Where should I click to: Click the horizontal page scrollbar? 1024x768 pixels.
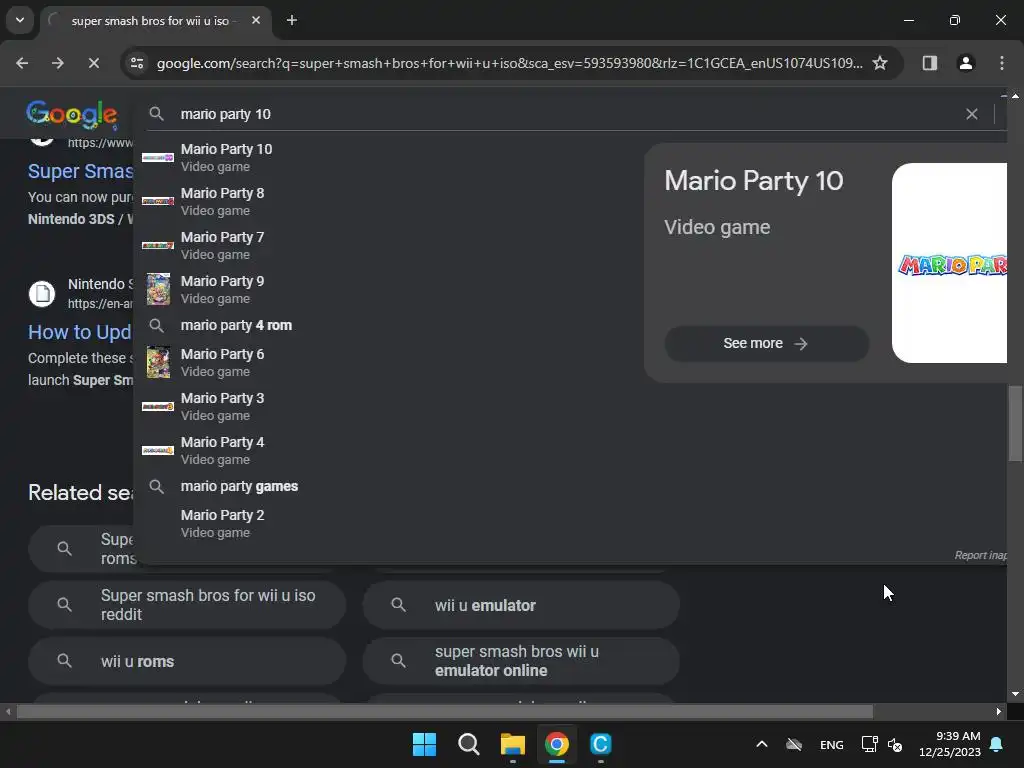pyautogui.click(x=444, y=711)
